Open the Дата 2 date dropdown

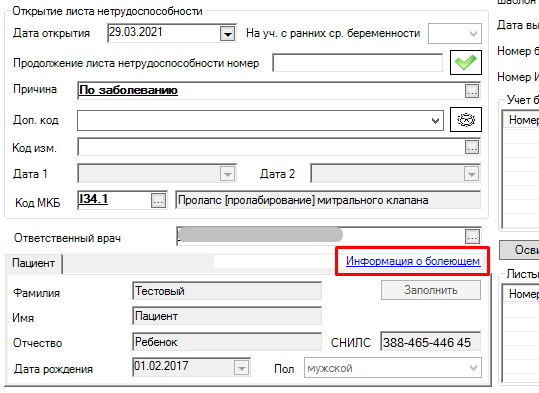tap(471, 174)
